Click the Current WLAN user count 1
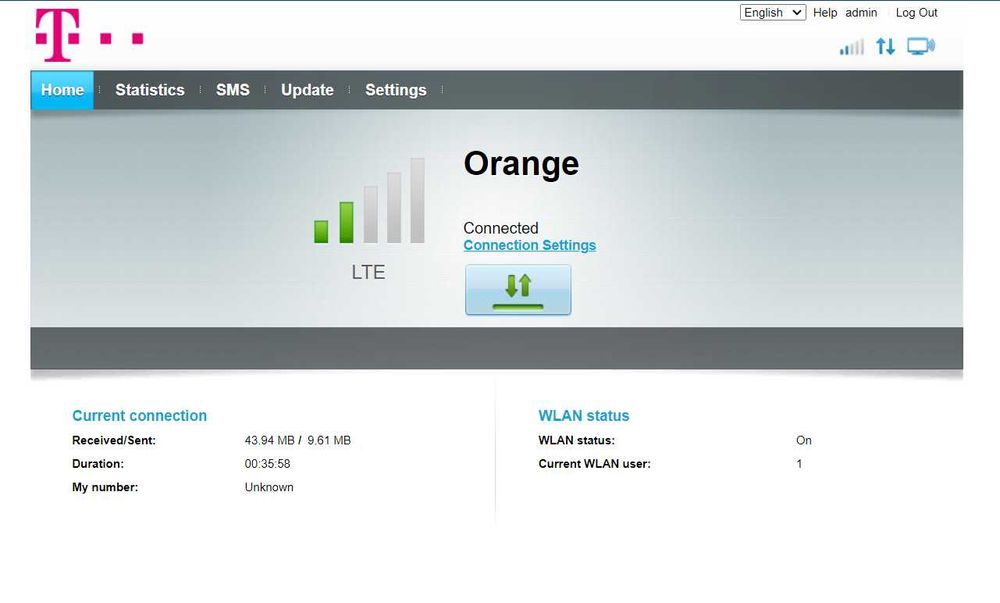The image size is (1000, 603). click(x=799, y=464)
